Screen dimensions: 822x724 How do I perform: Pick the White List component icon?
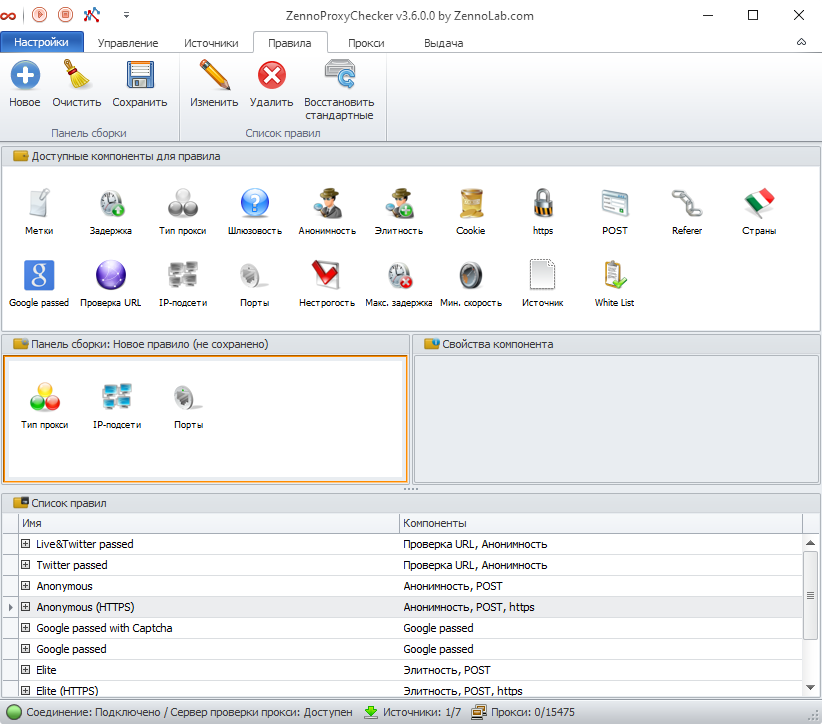click(614, 276)
